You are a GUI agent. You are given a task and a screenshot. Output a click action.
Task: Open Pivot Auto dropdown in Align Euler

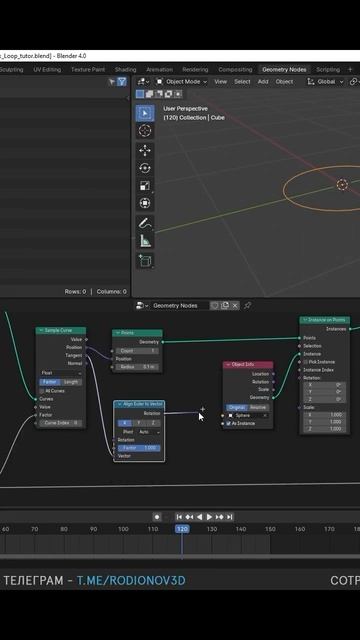point(148,432)
